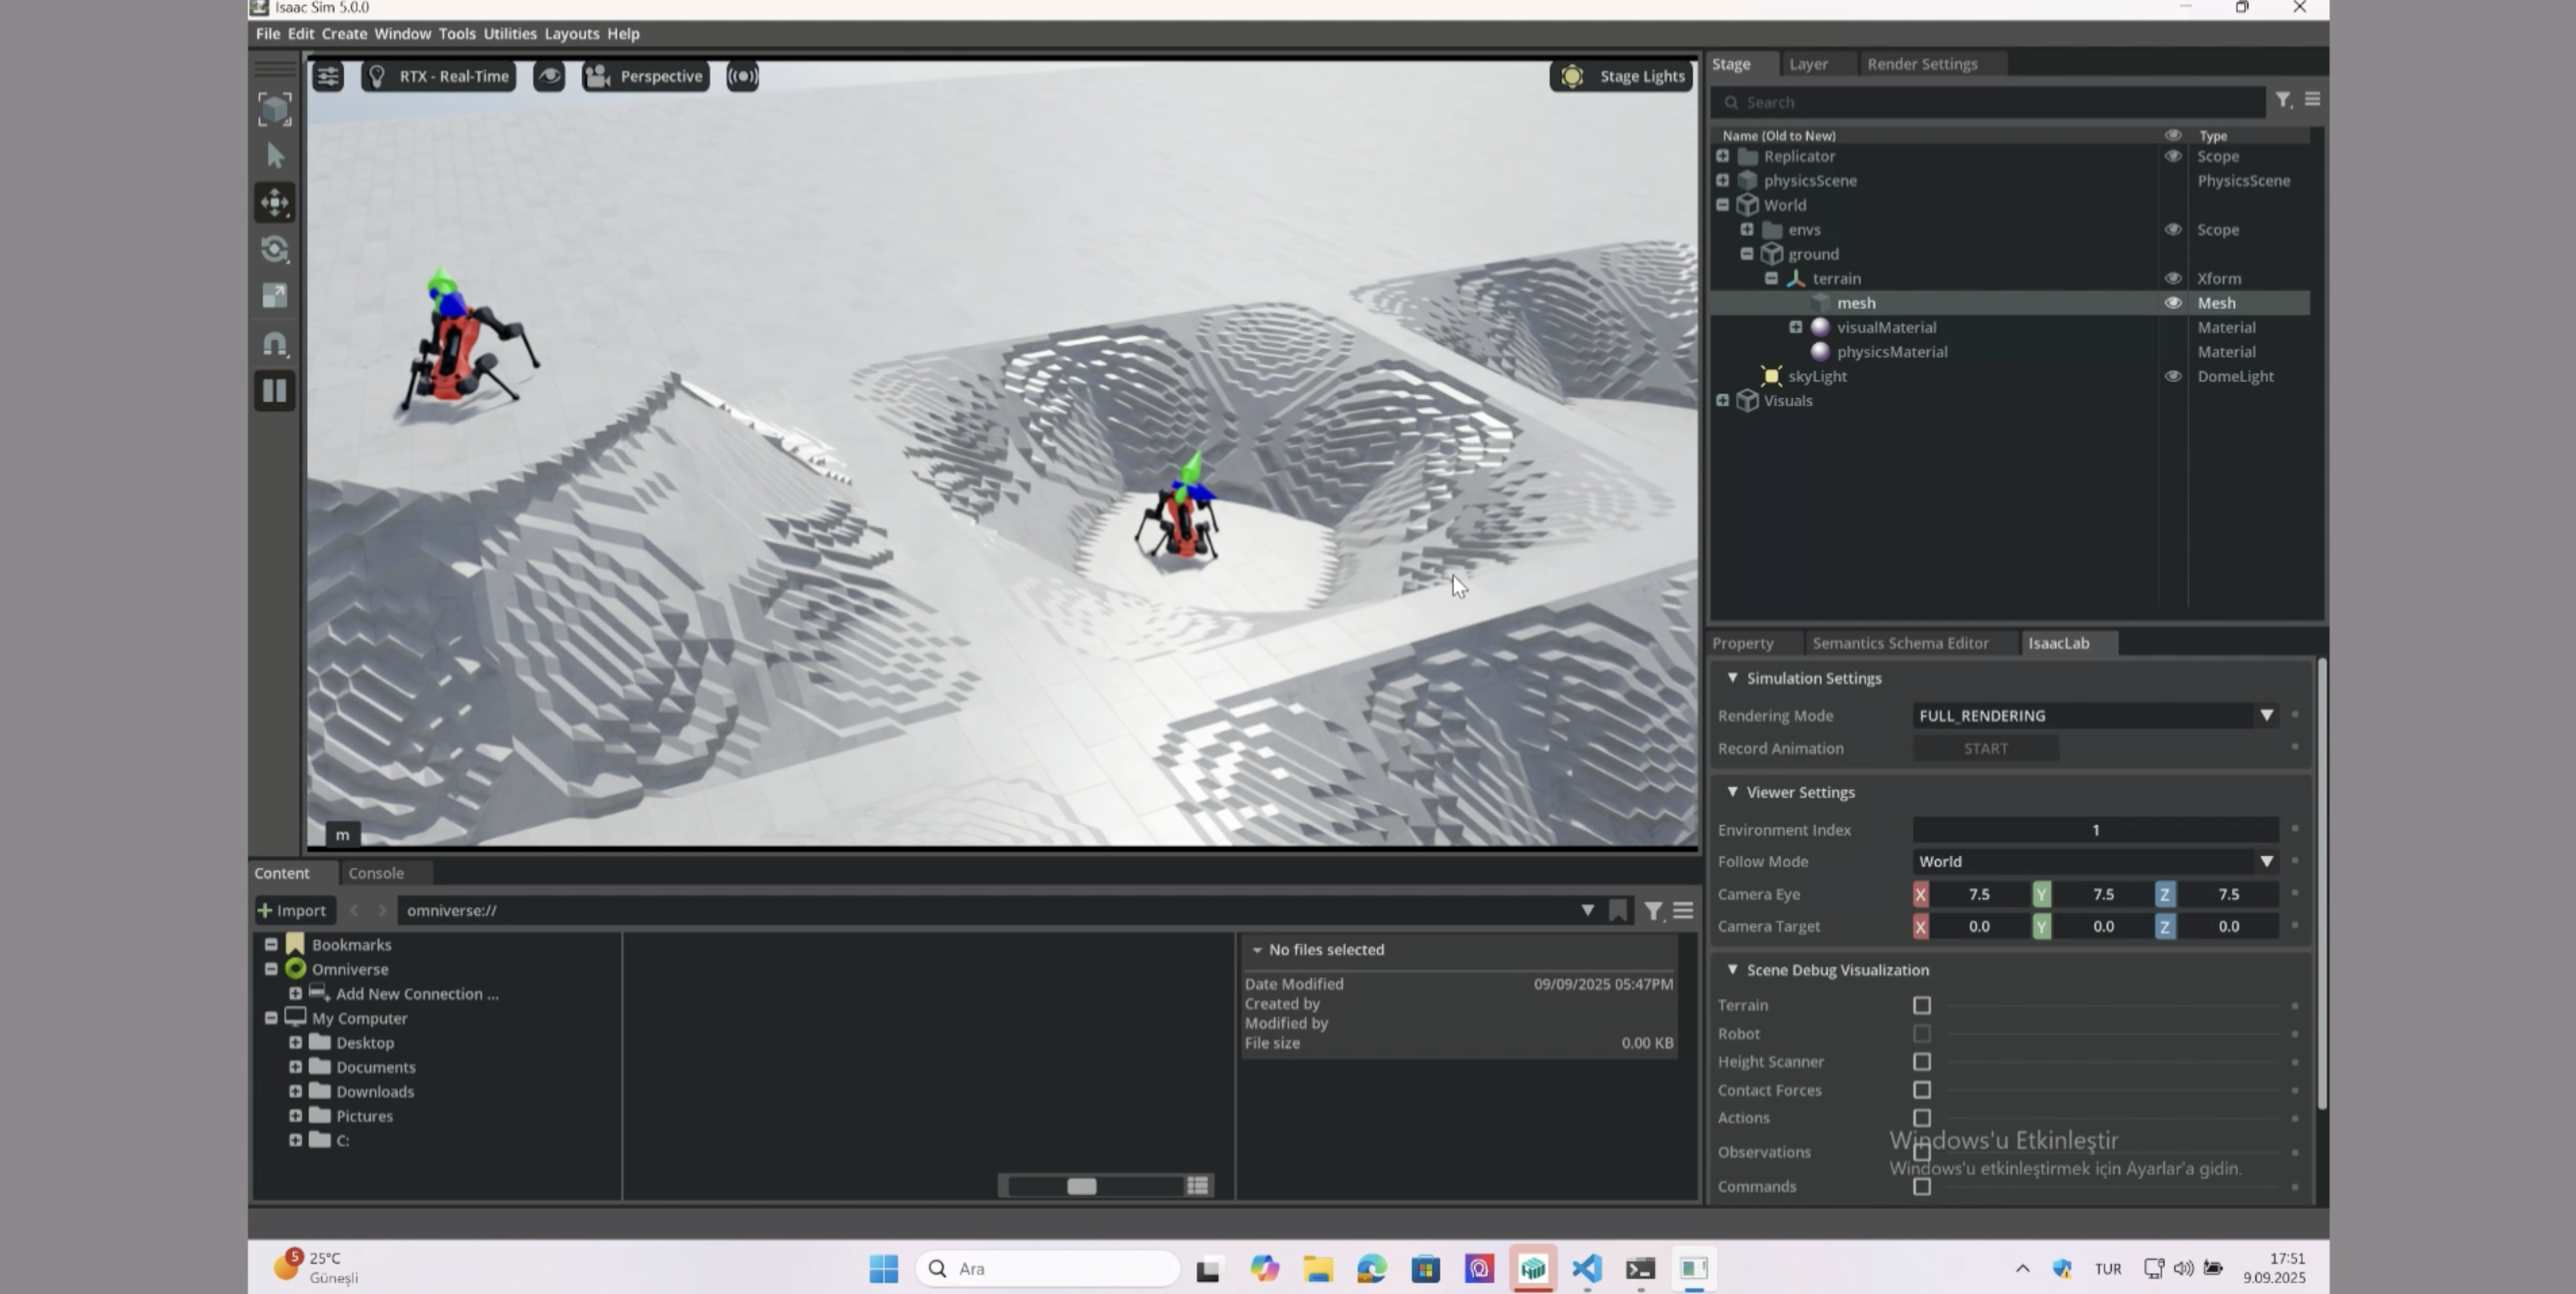Hide the mesh prim via eye icon
Viewport: 2576px width, 1294px height.
pos(2172,303)
